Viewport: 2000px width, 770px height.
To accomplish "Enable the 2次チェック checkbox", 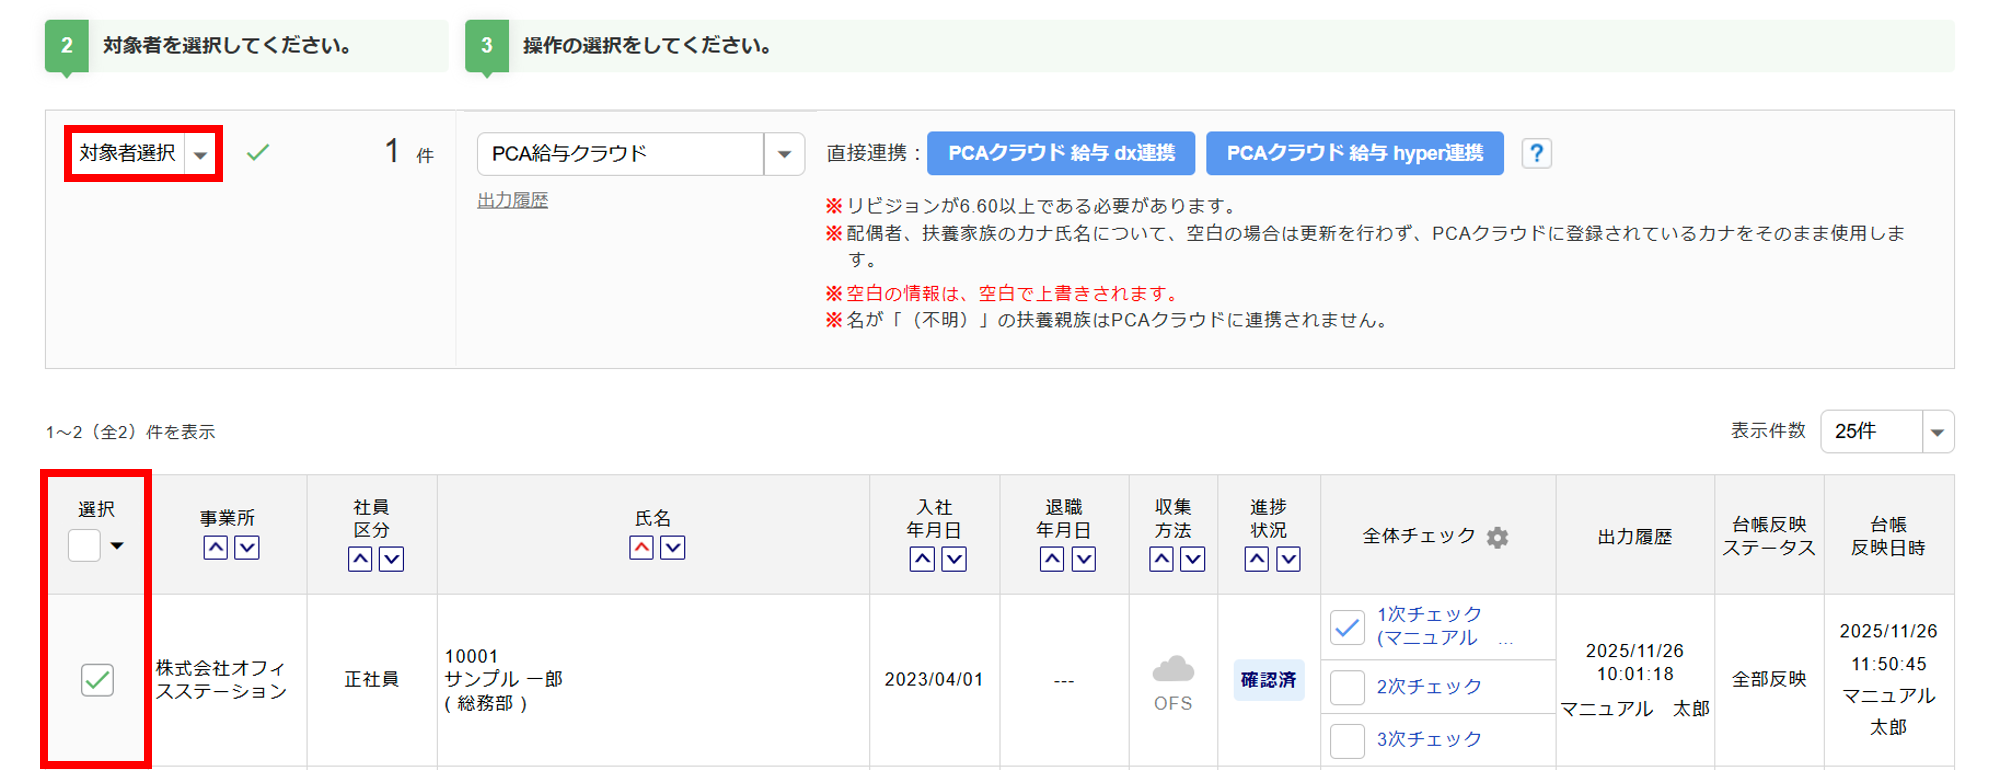I will (x=1347, y=687).
